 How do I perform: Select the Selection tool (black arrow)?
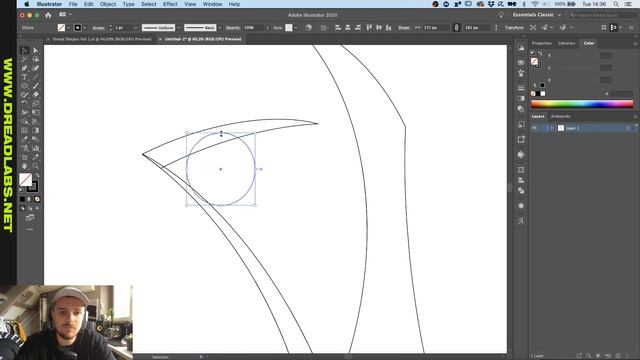[24, 50]
